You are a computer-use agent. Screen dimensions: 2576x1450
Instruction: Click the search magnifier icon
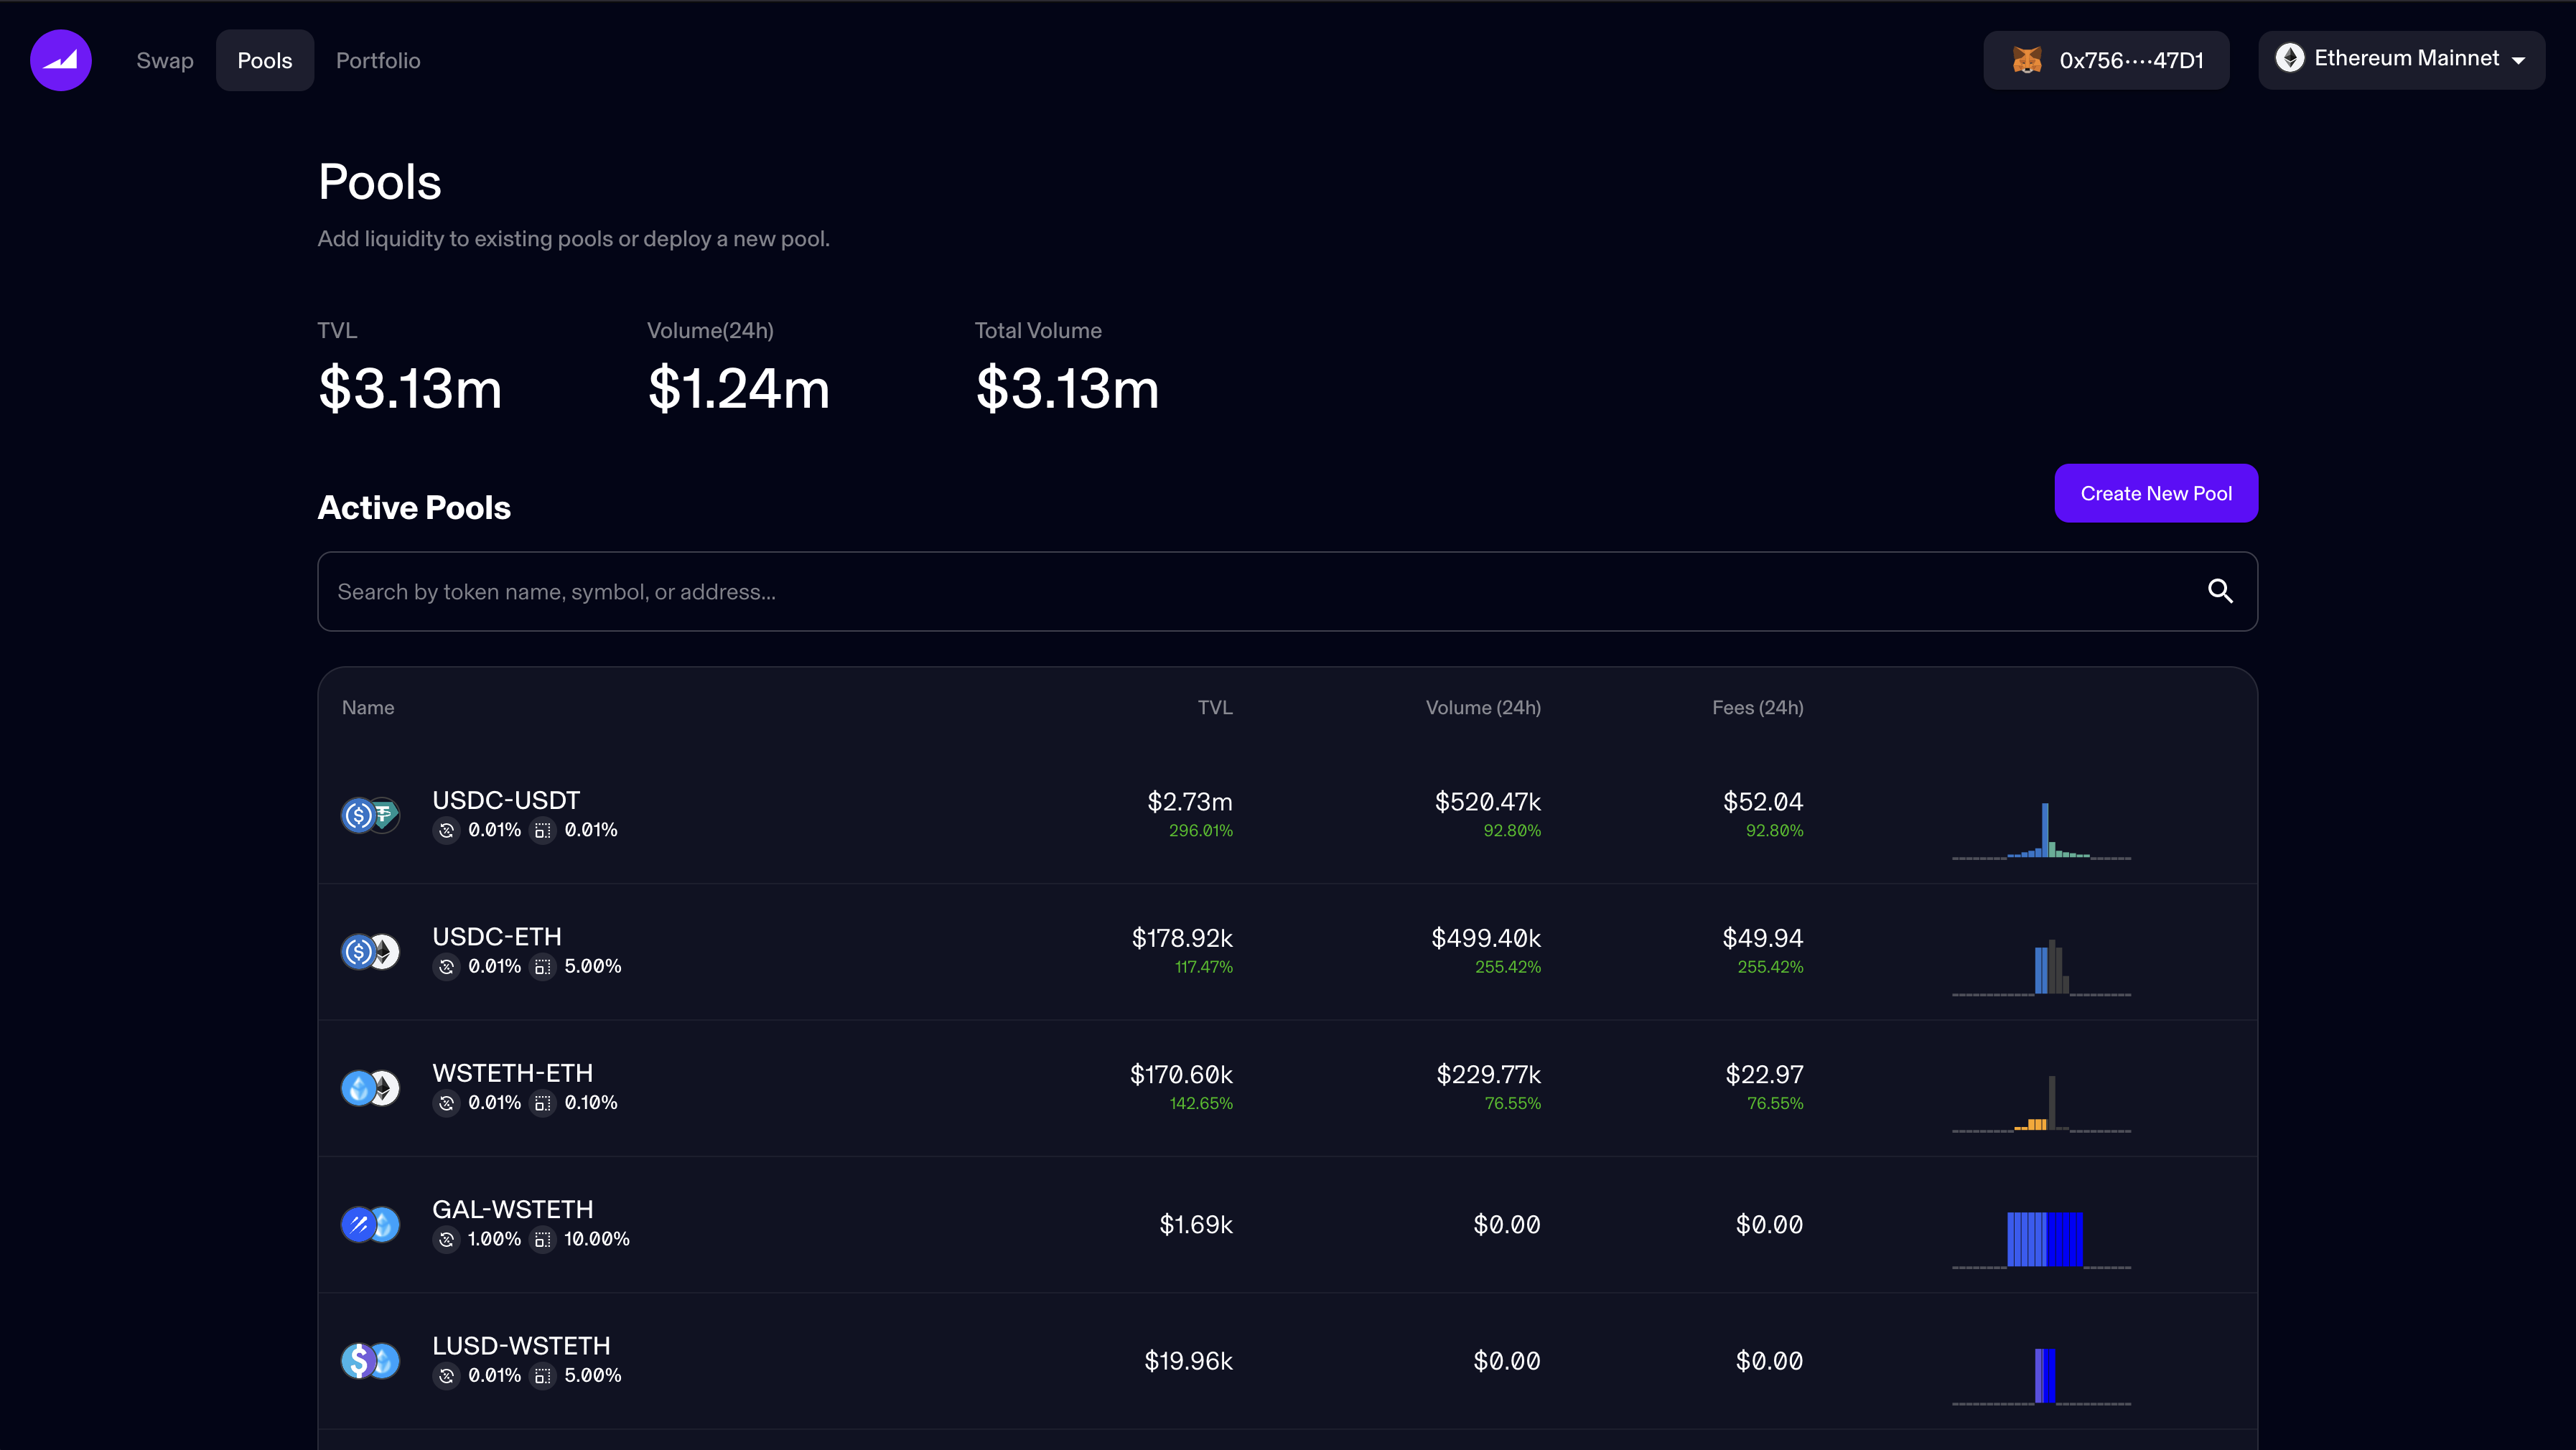pos(2220,591)
